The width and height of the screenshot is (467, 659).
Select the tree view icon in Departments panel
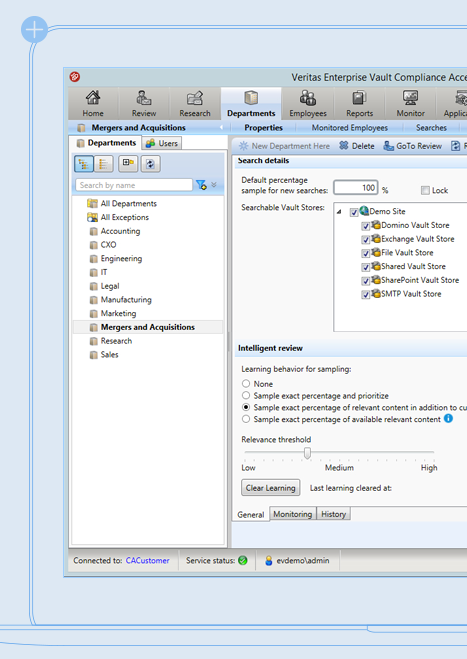pyautogui.click(x=84, y=163)
